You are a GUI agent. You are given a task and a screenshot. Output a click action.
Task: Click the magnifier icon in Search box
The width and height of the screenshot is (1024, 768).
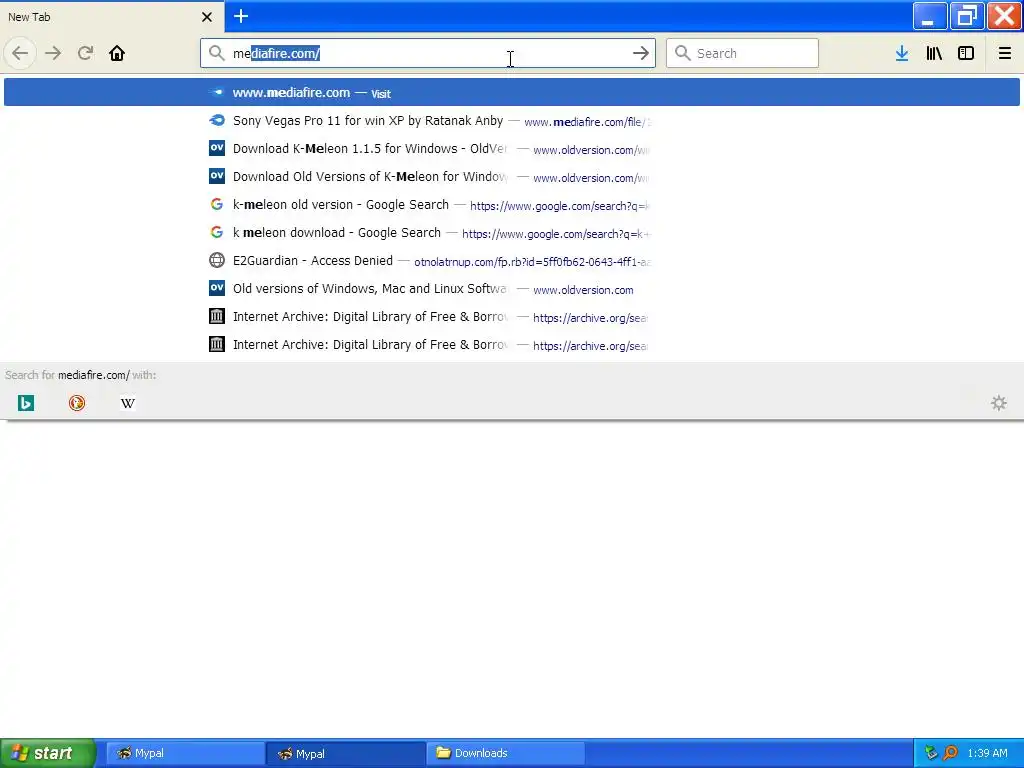click(682, 53)
